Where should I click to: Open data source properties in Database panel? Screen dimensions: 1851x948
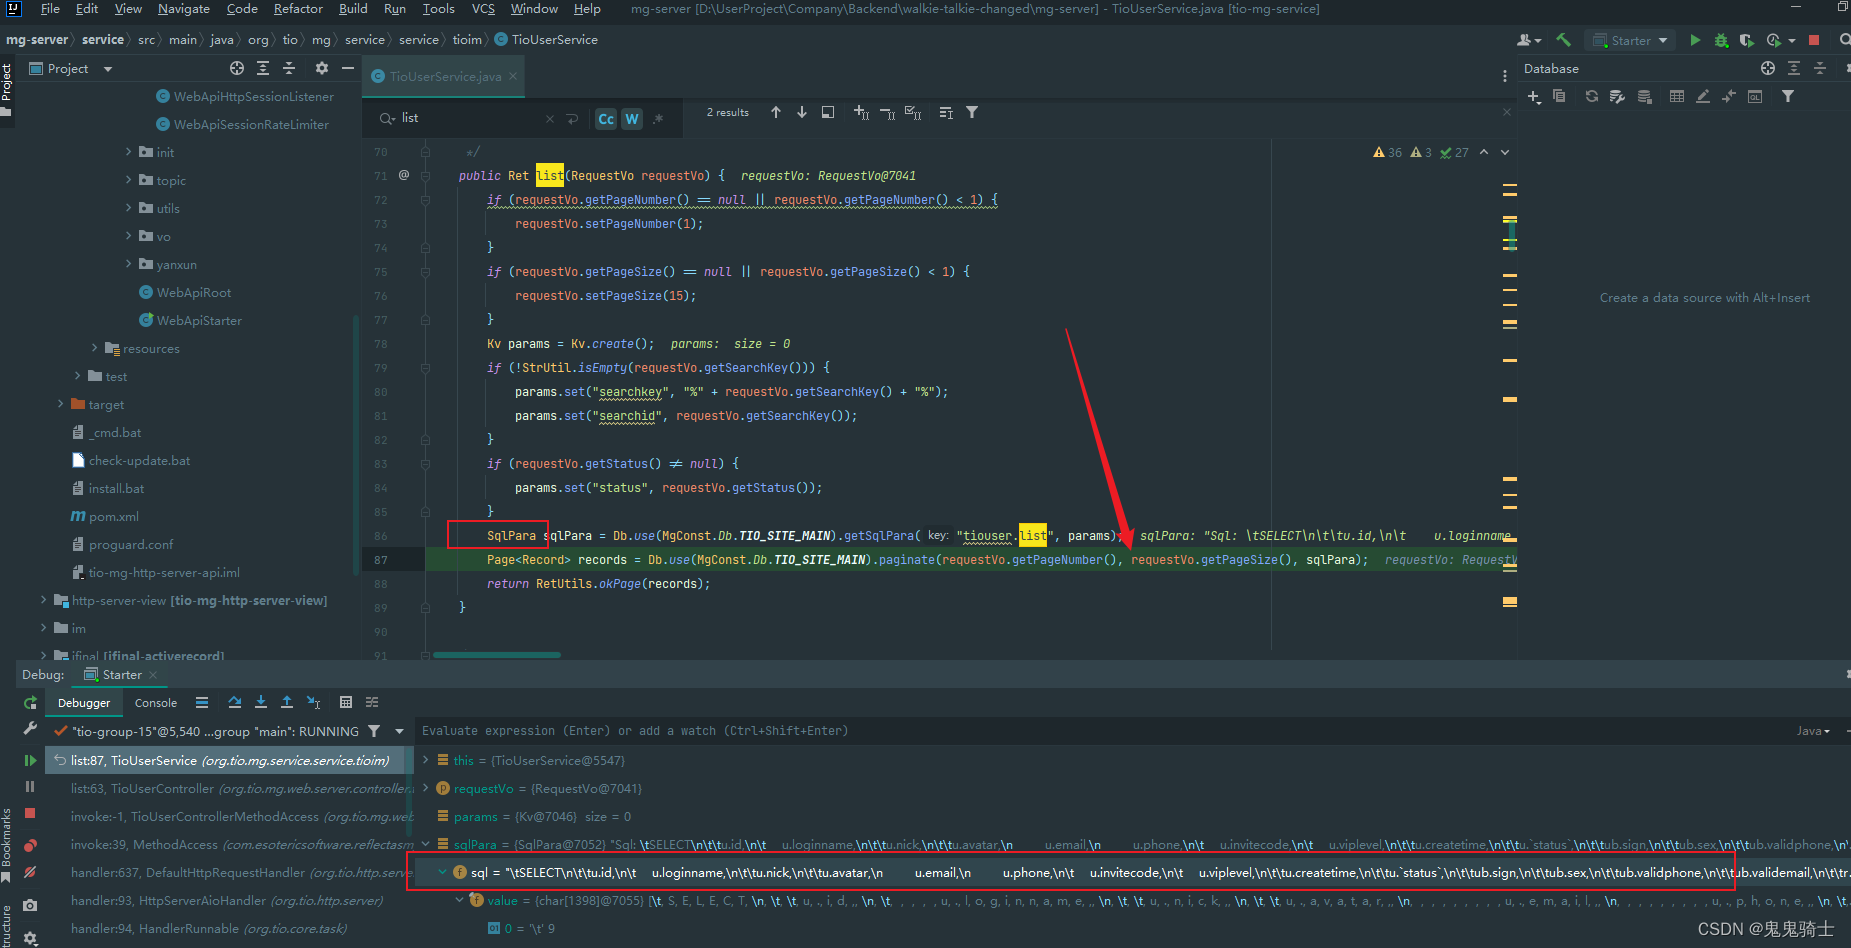(x=1617, y=96)
